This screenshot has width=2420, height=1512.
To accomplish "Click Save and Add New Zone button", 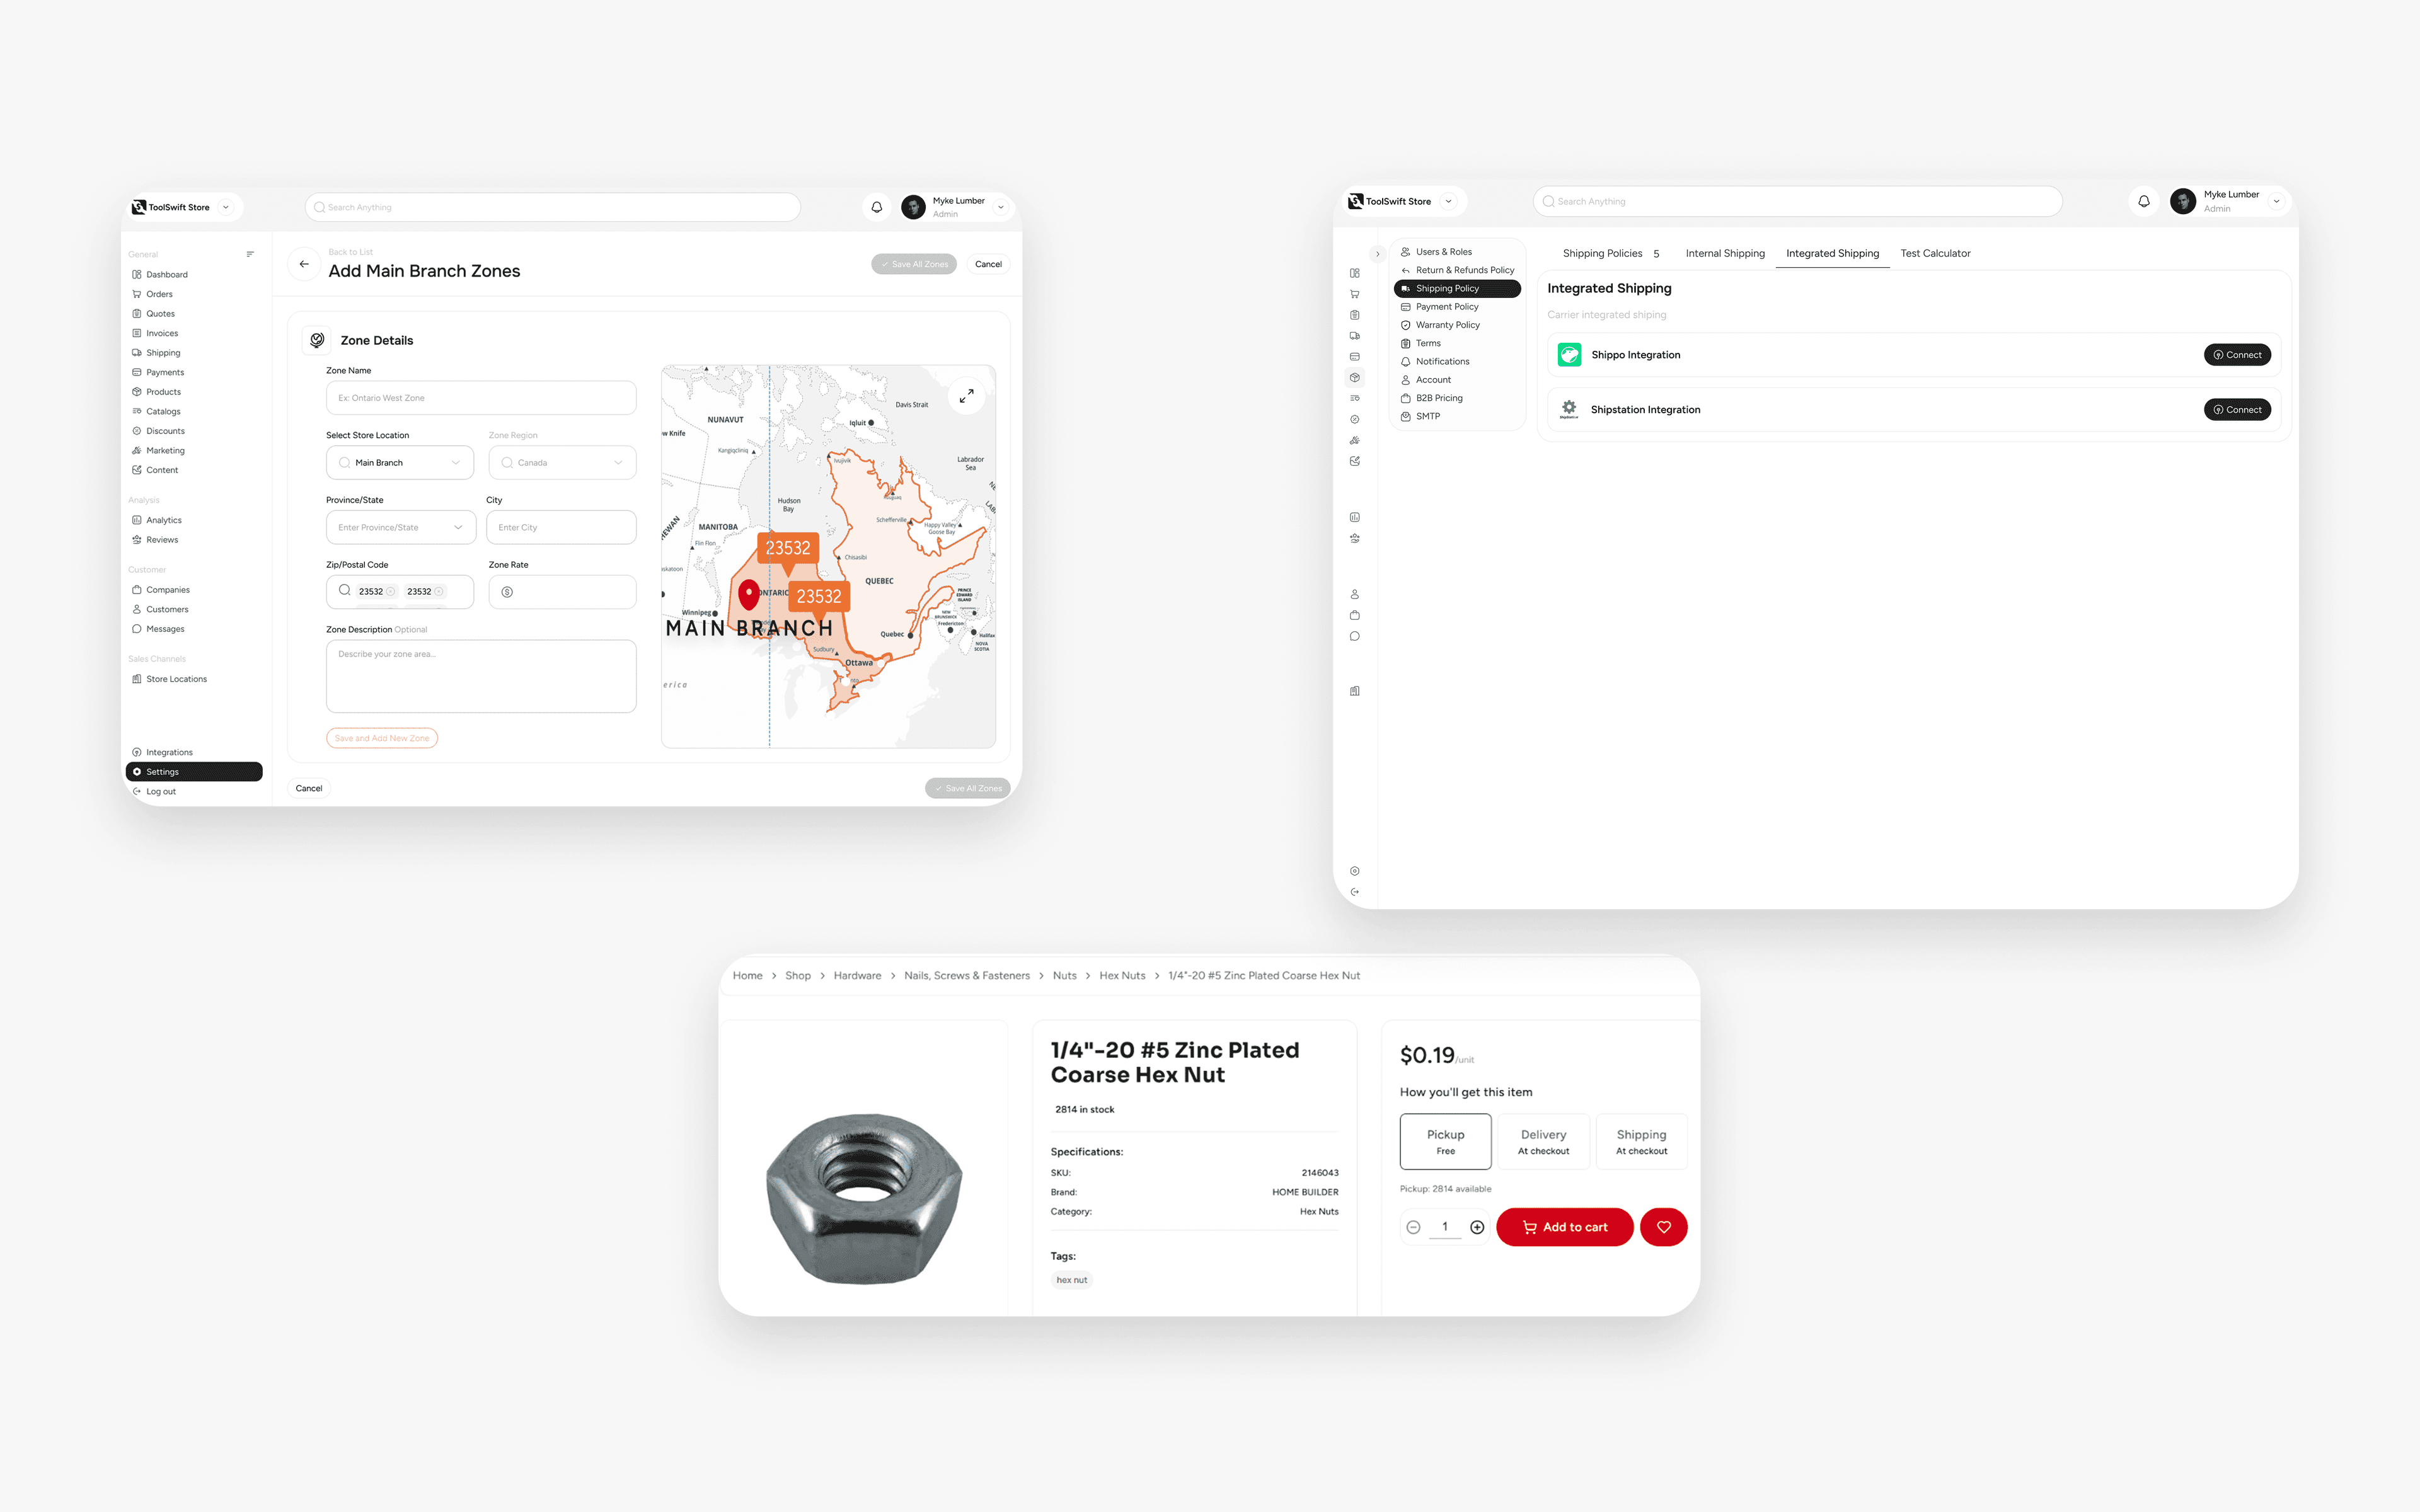I will pyautogui.click(x=382, y=738).
